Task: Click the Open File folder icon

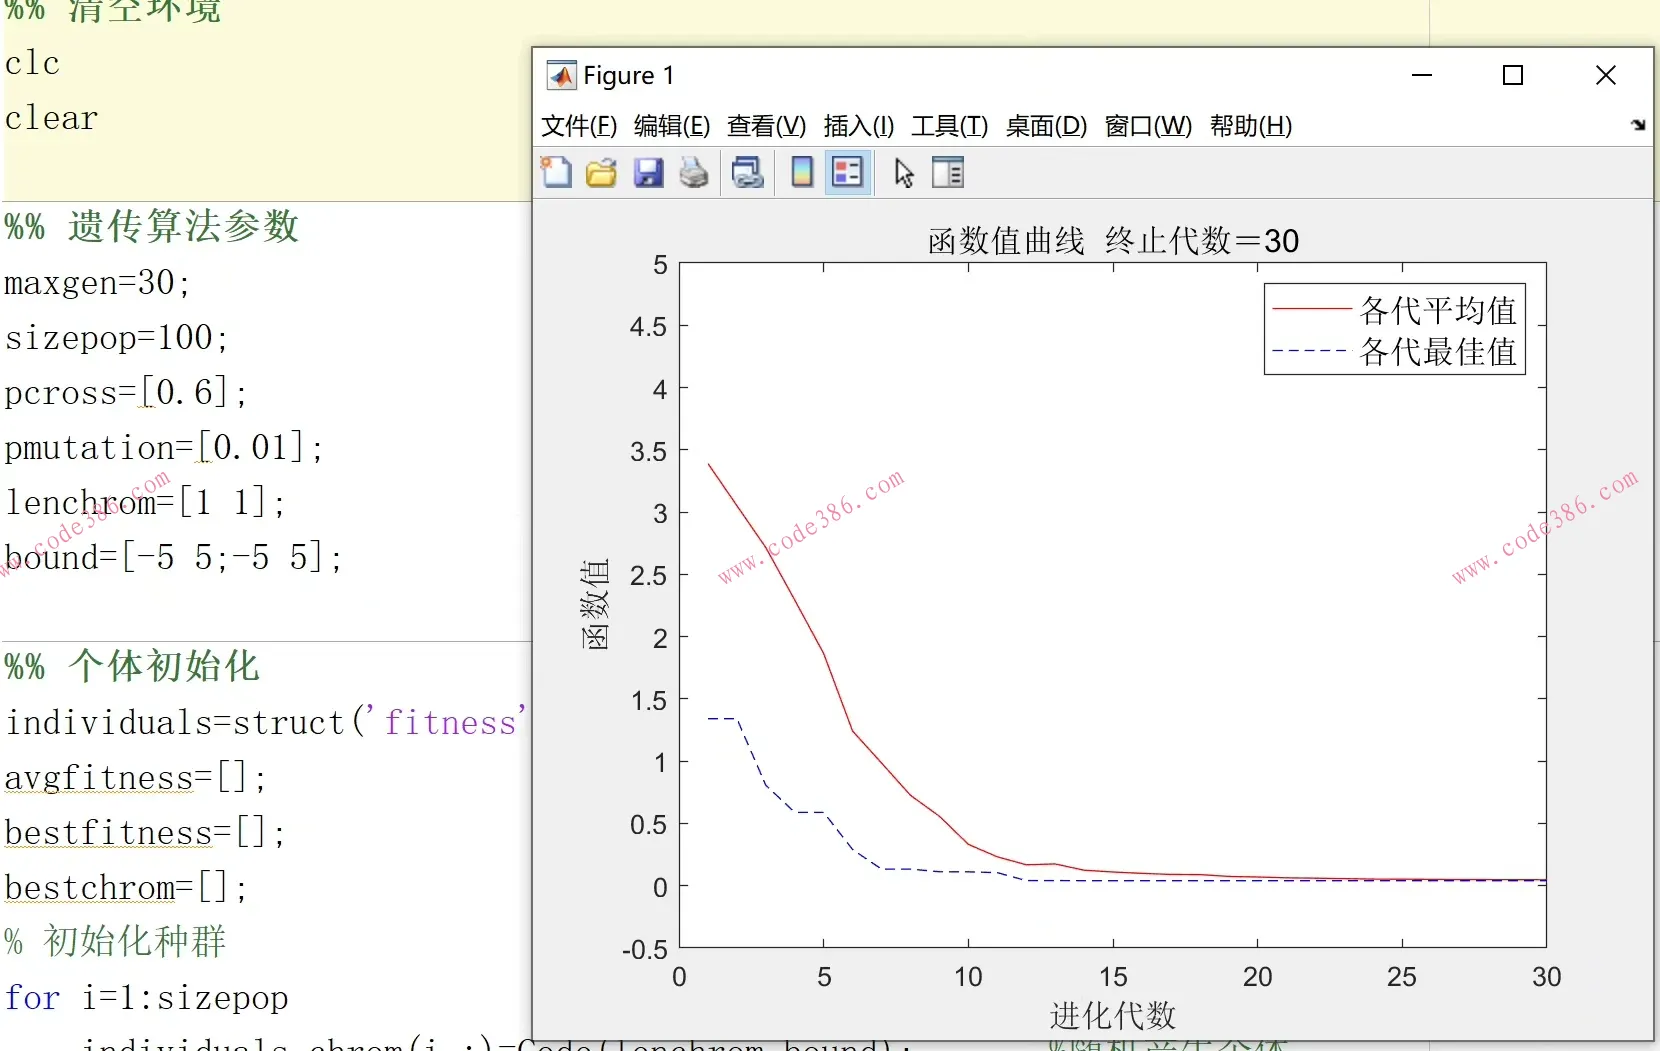Action: coord(601,173)
